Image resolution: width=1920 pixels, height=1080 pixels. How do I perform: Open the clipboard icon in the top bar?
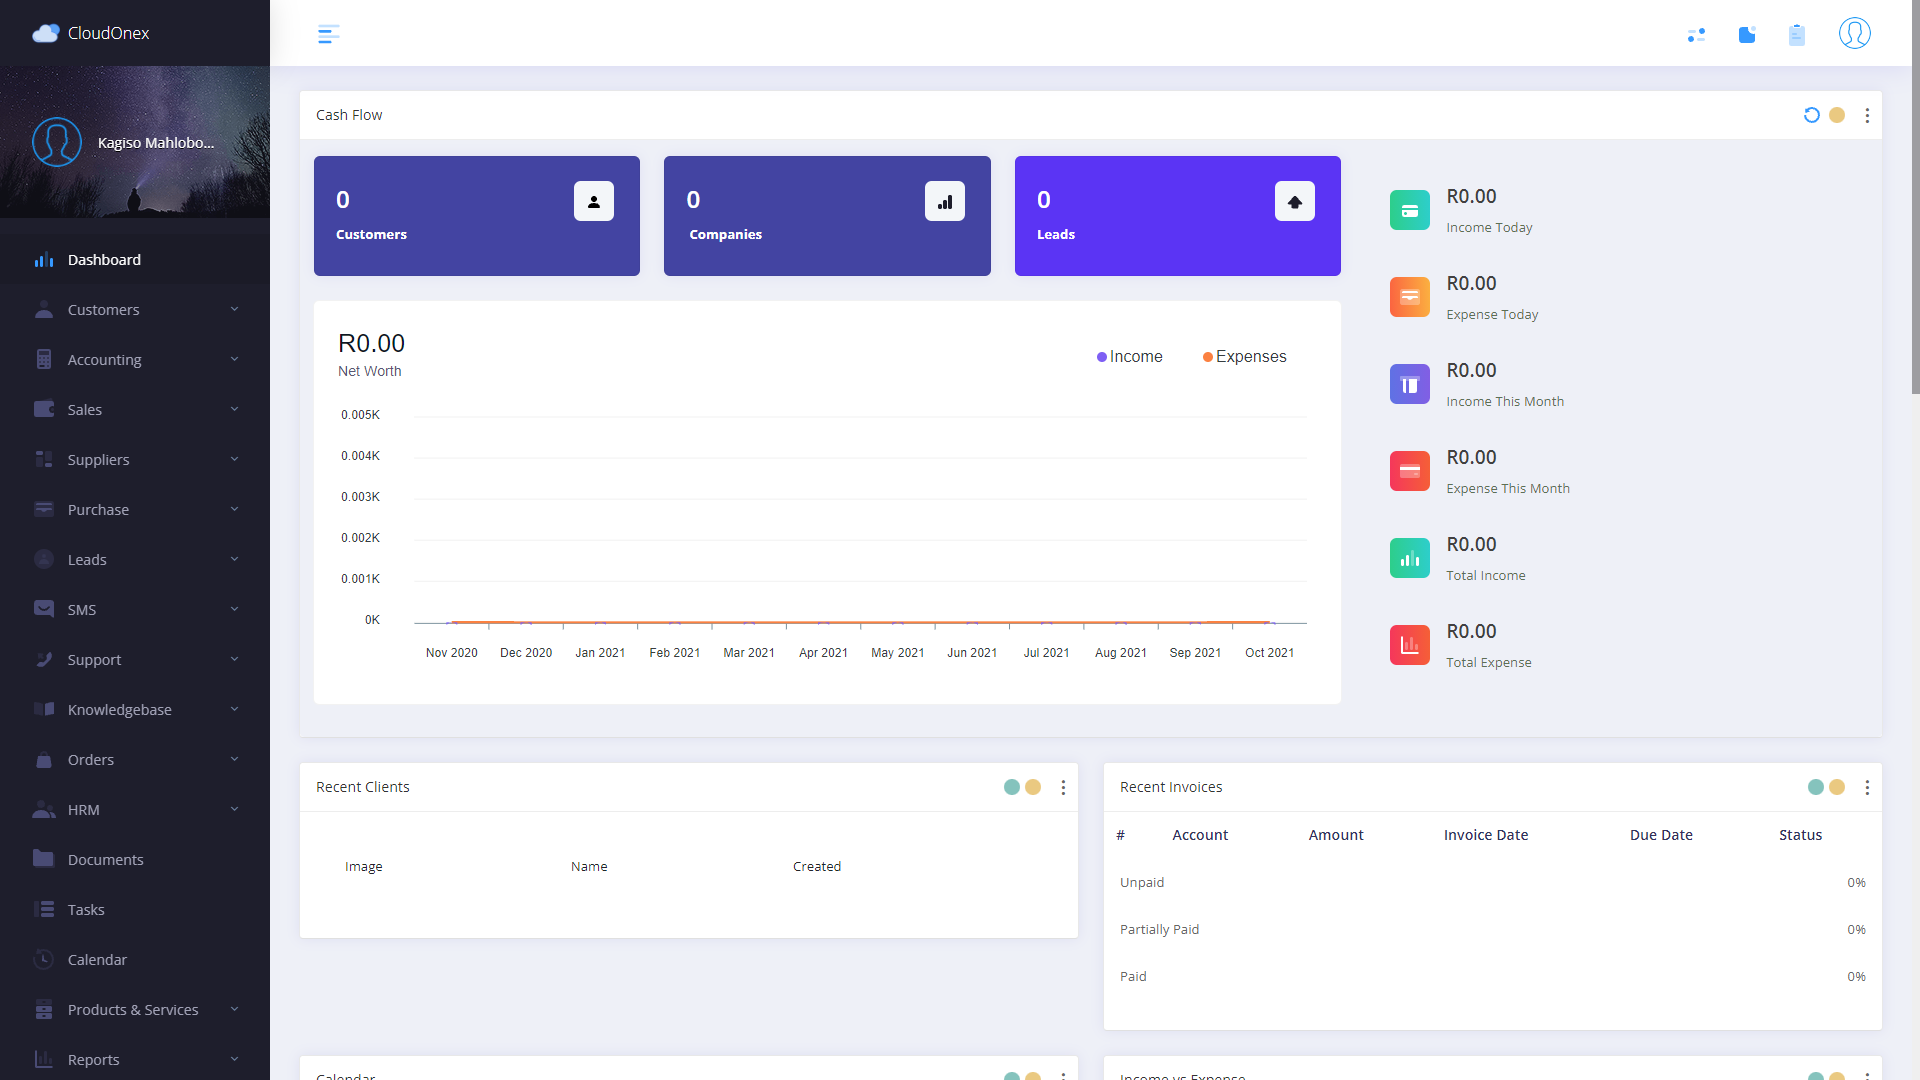1797,35
